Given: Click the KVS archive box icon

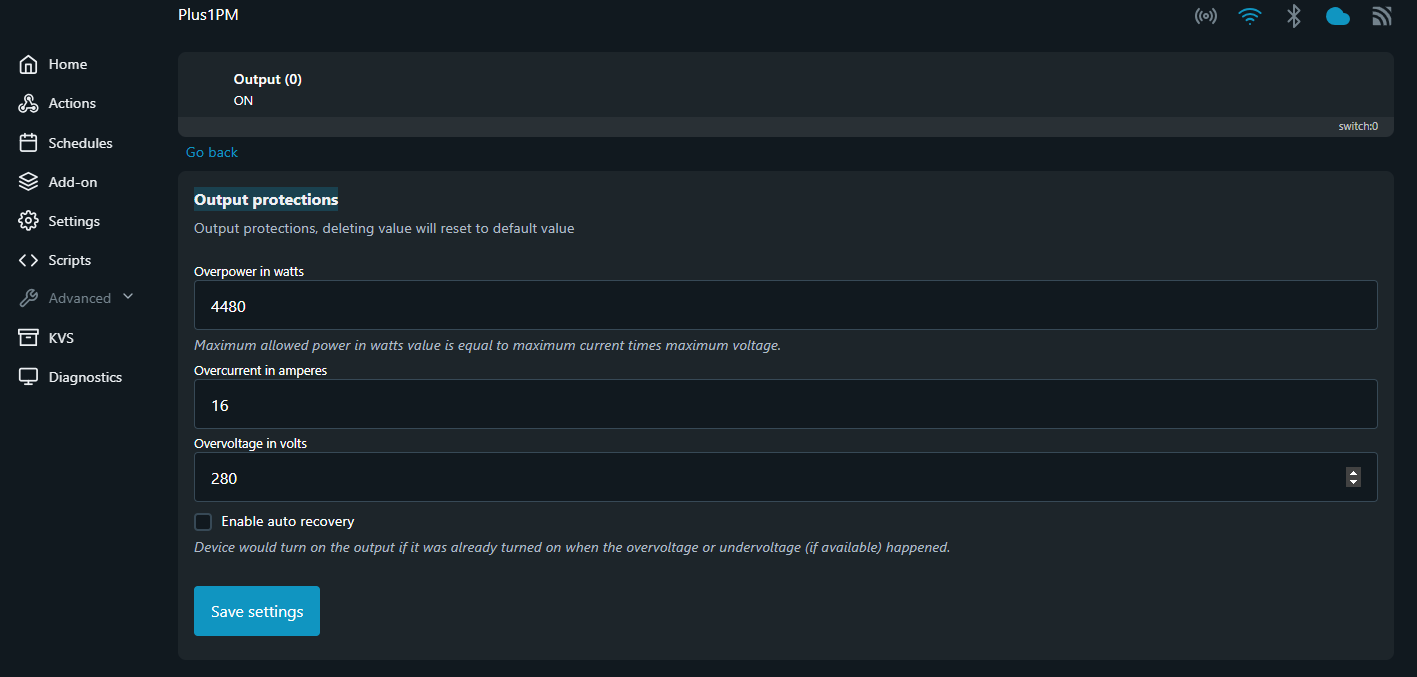Looking at the screenshot, I should click(x=28, y=338).
